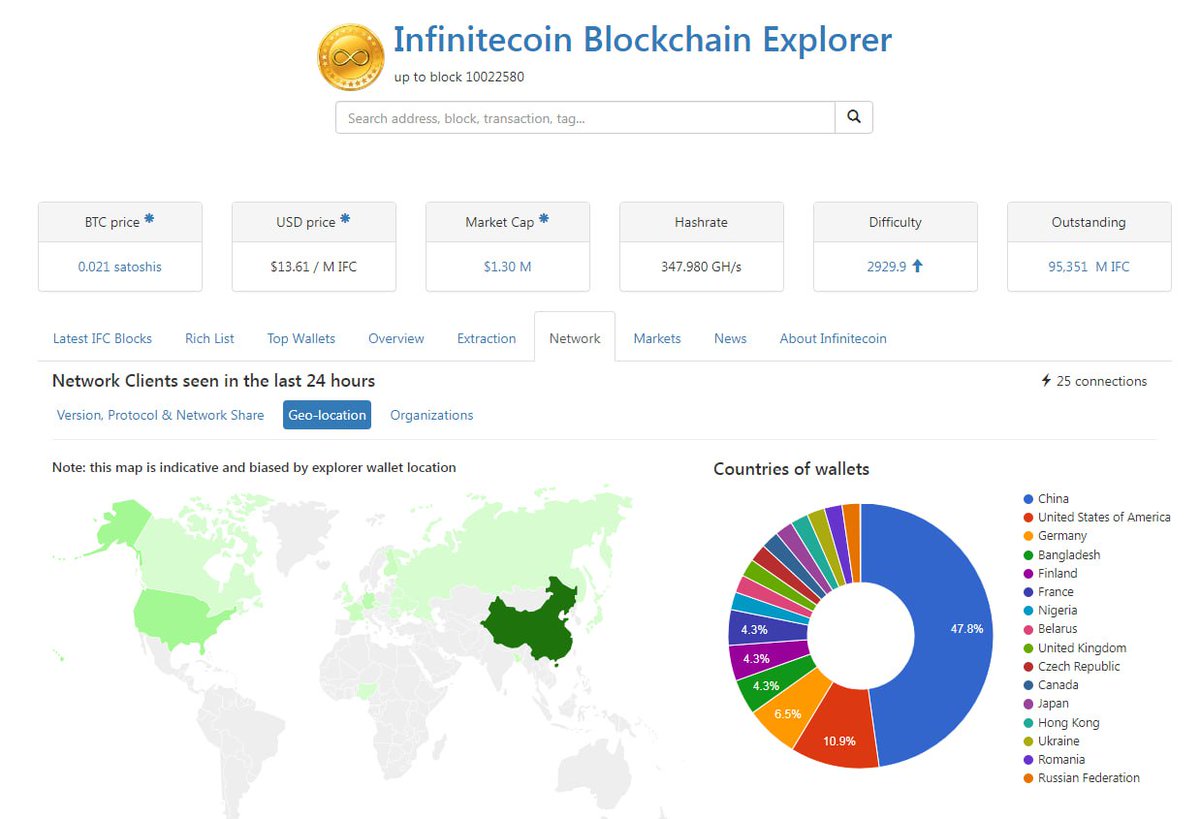Open the Top Wallets tab
Viewport: 1200px width, 819px height.
pos(301,338)
